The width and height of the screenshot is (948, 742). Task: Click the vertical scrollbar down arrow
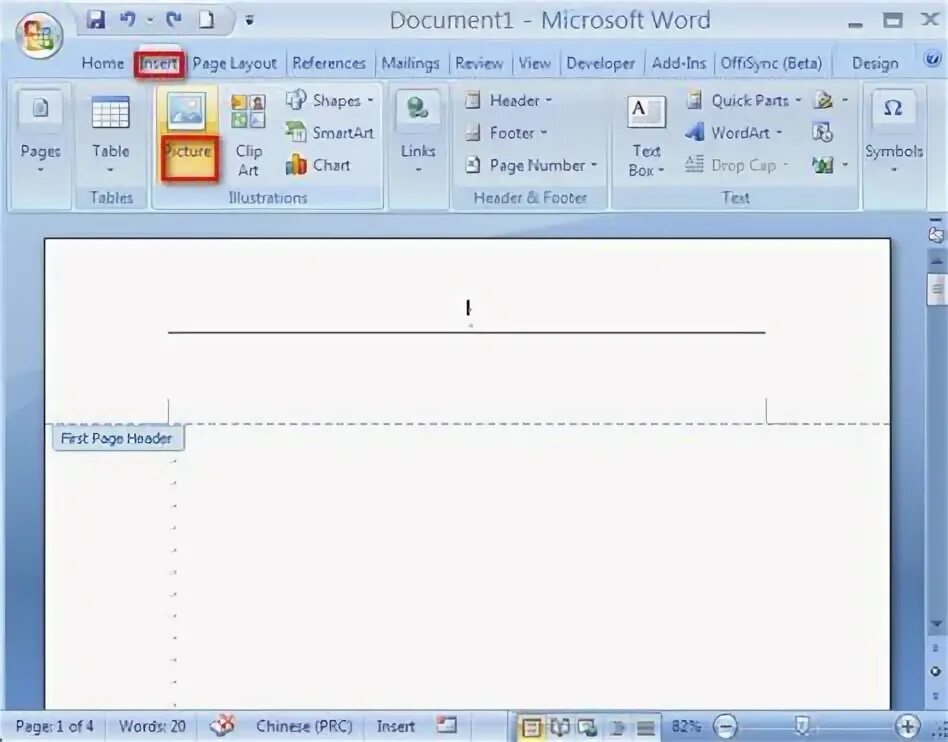(936, 623)
